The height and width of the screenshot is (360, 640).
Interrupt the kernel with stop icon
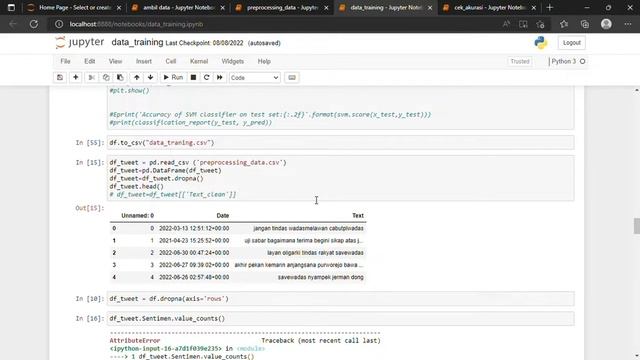point(193,78)
